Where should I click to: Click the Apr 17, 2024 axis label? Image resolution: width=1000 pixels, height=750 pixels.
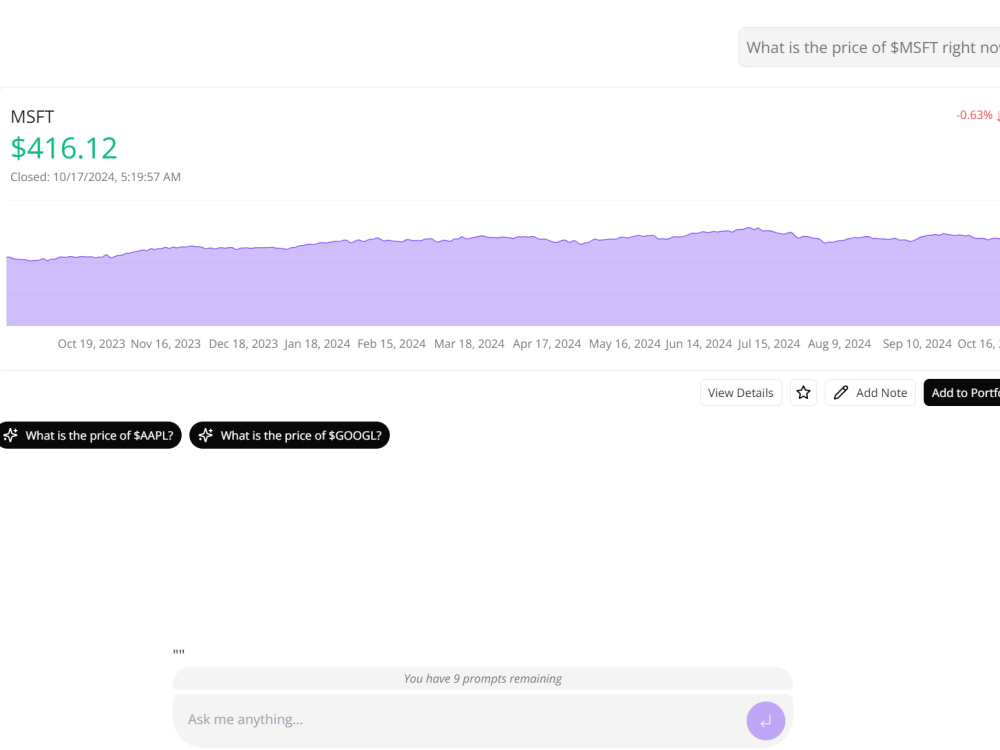pos(547,344)
